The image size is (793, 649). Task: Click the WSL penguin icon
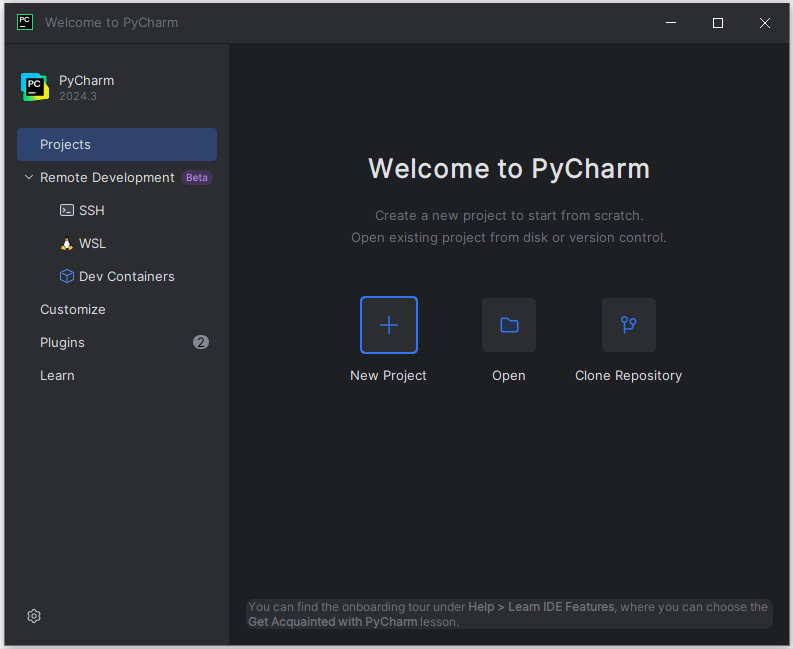[67, 244]
